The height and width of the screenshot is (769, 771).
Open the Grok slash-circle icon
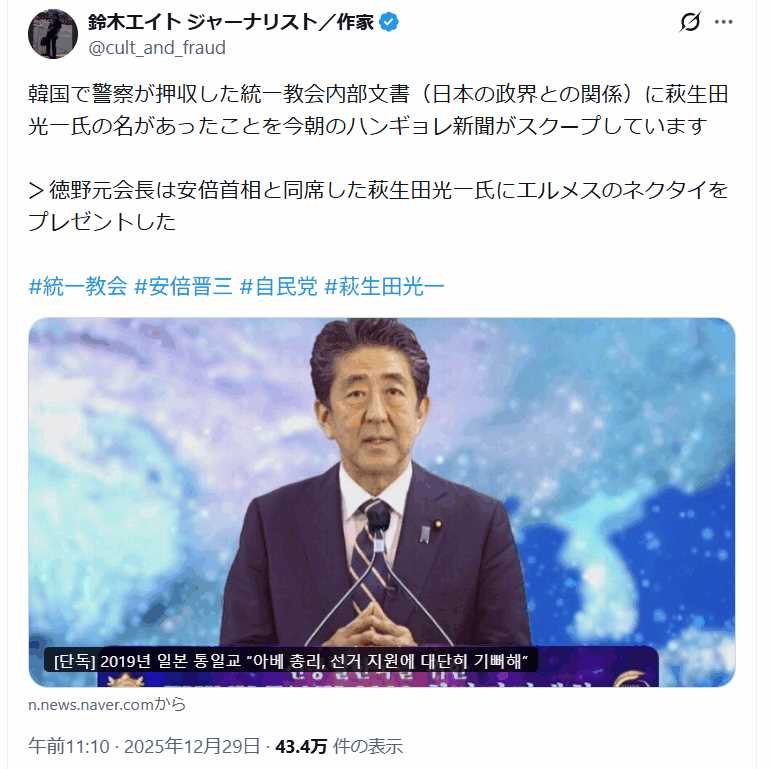[x=690, y=22]
